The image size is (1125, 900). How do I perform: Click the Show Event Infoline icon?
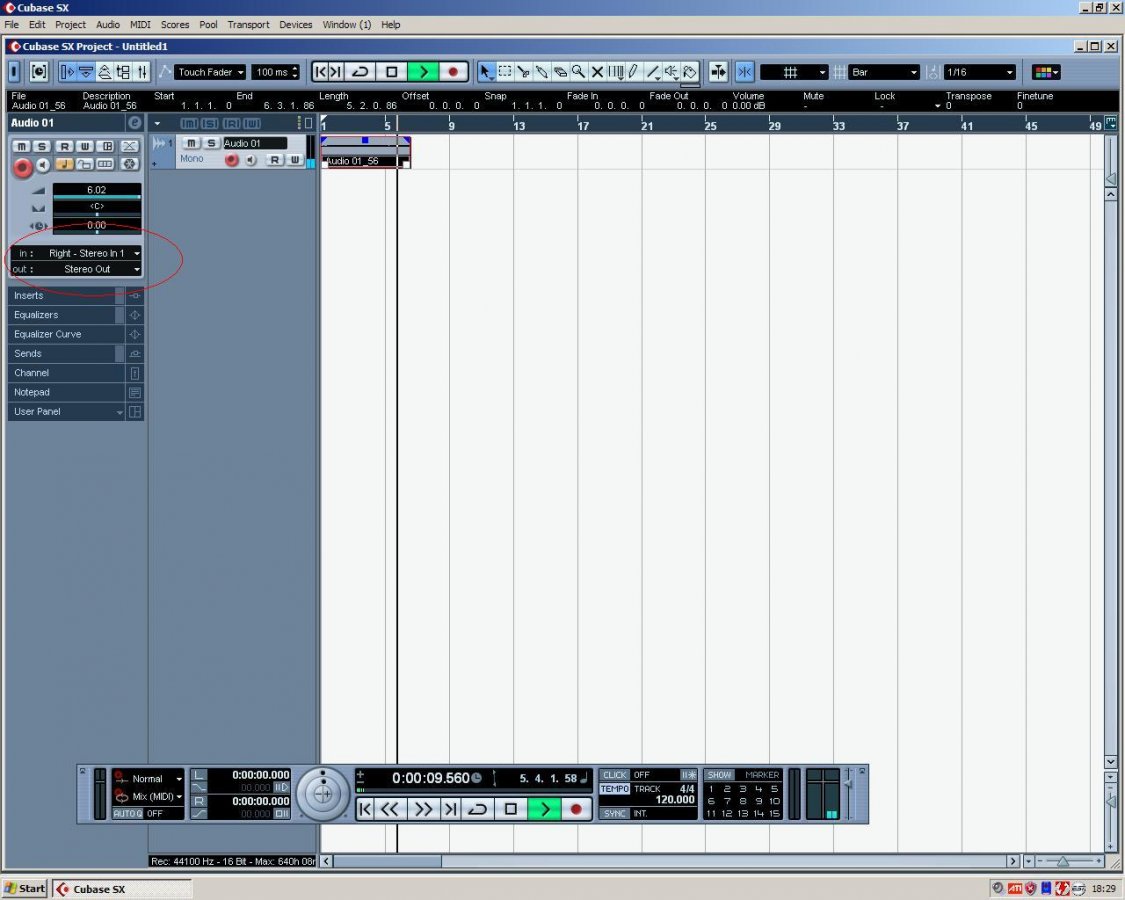(85, 72)
